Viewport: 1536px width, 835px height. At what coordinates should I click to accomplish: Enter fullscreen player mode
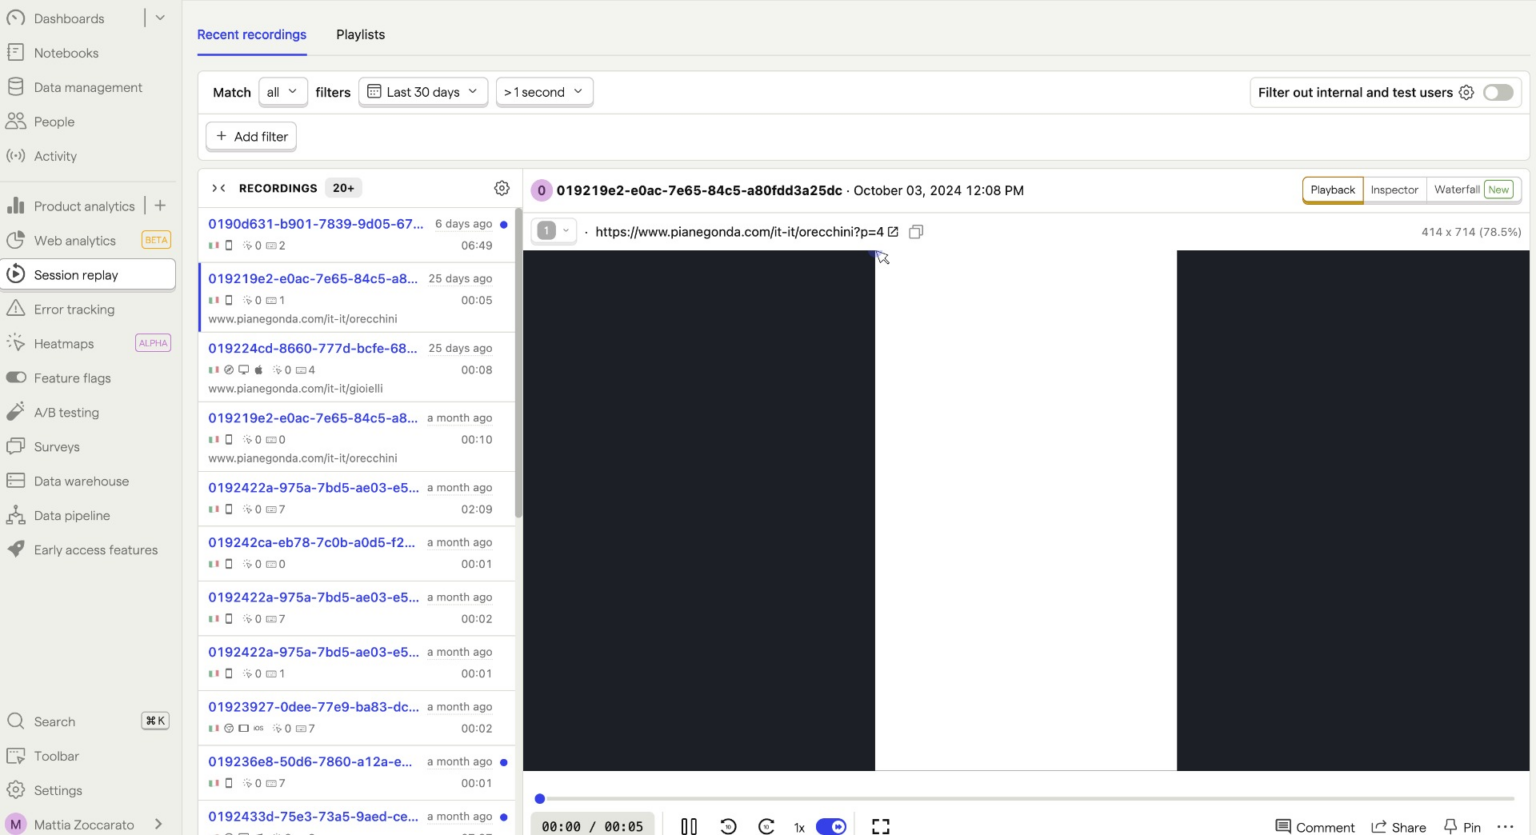pos(880,826)
